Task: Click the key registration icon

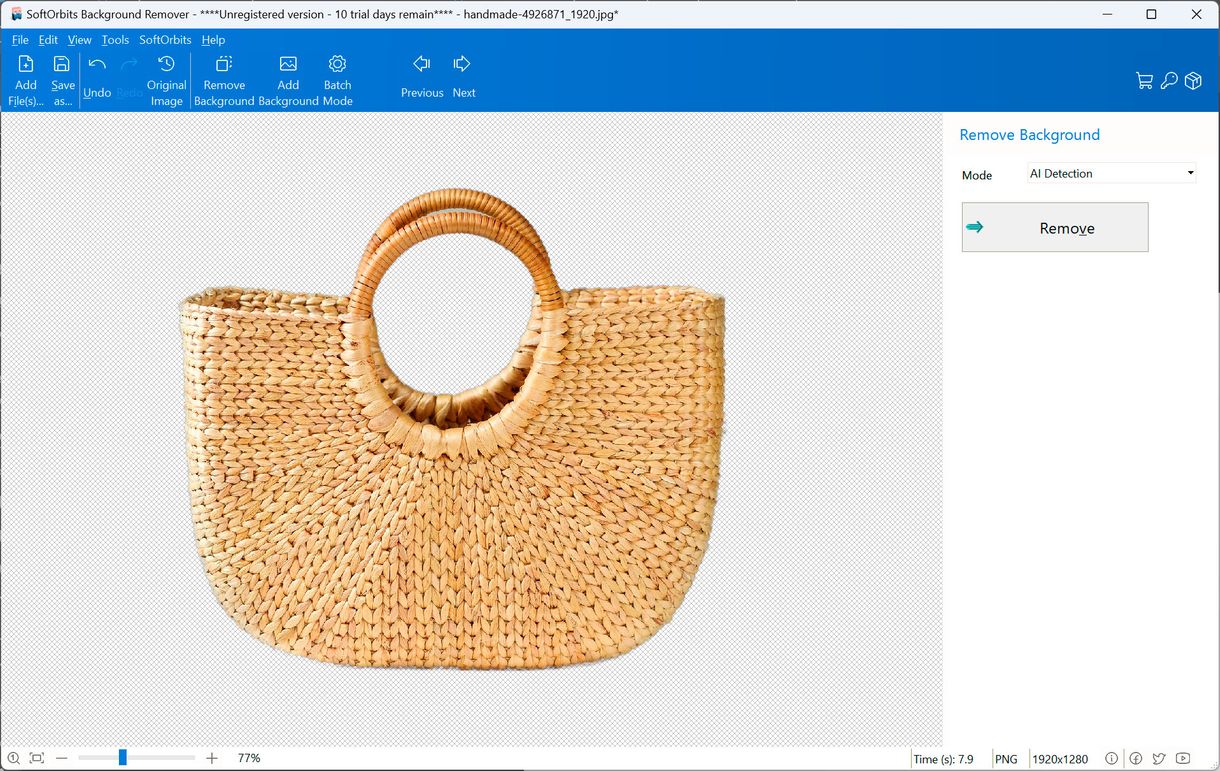Action: (1168, 81)
